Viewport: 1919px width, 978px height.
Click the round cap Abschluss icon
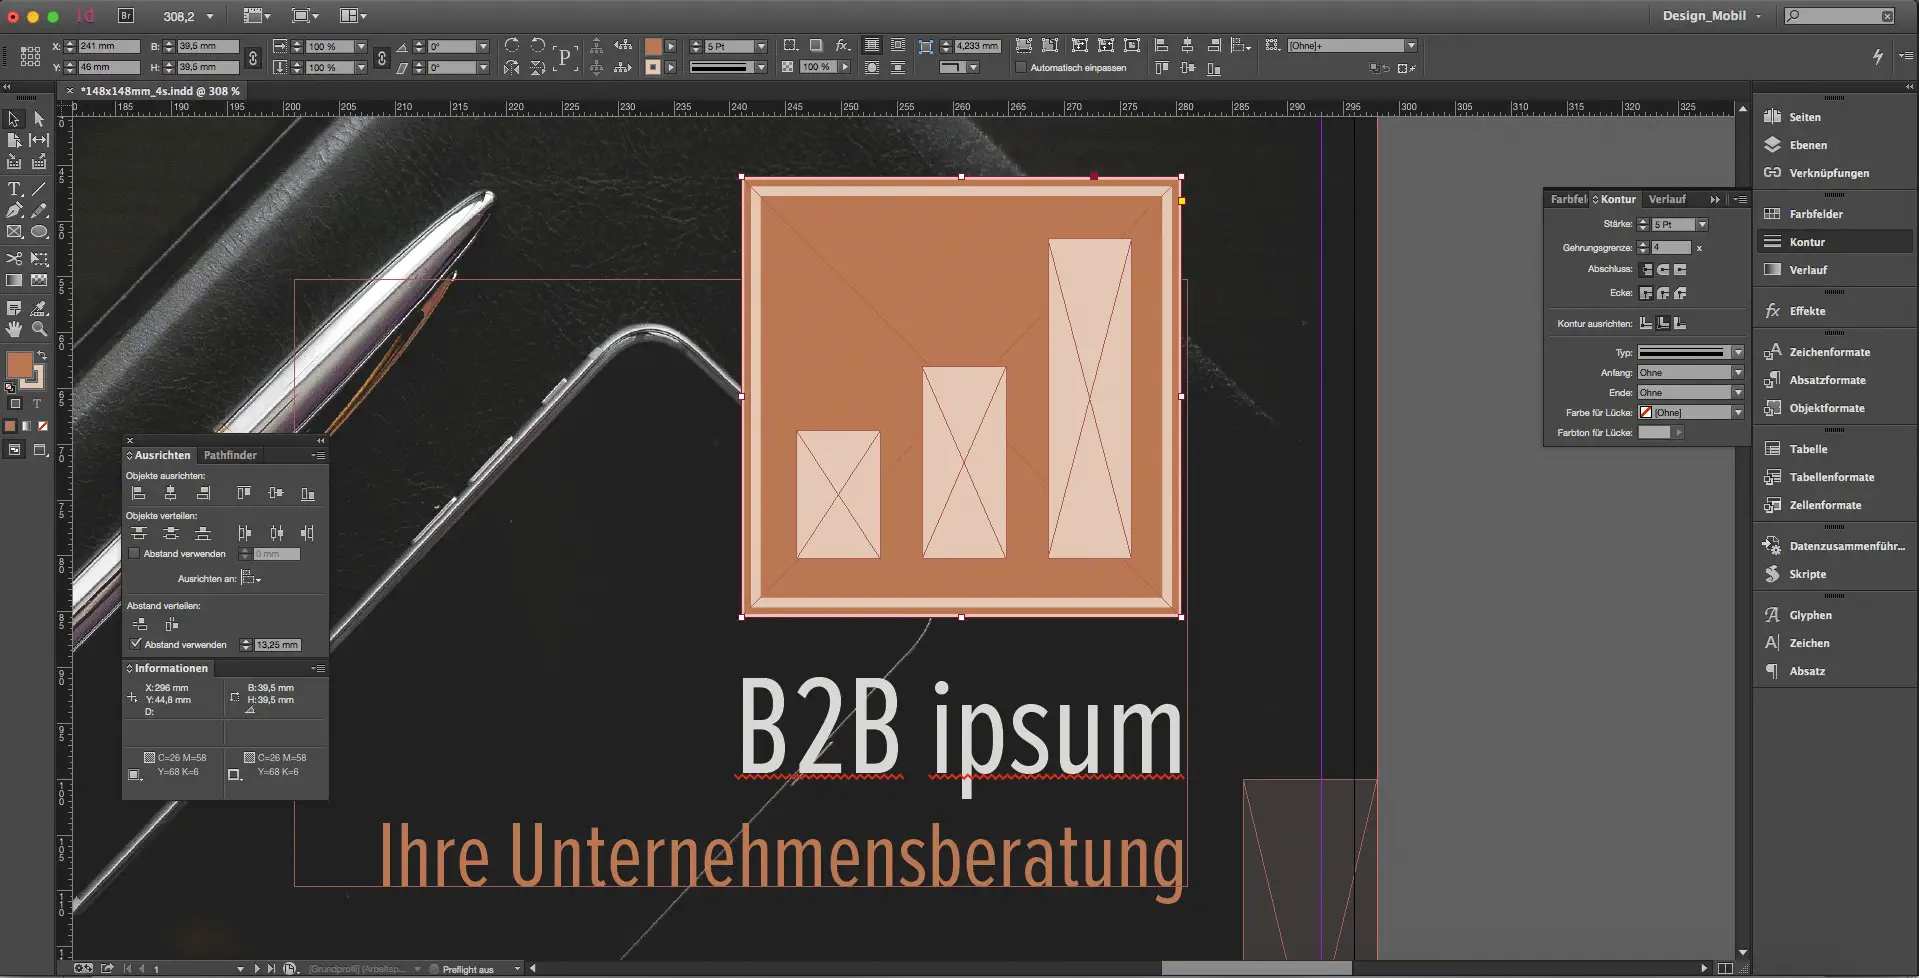1663,270
